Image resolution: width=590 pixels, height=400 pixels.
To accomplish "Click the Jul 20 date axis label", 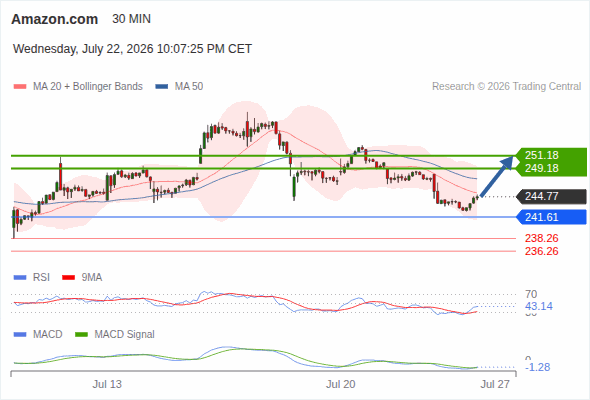I will (341, 384).
